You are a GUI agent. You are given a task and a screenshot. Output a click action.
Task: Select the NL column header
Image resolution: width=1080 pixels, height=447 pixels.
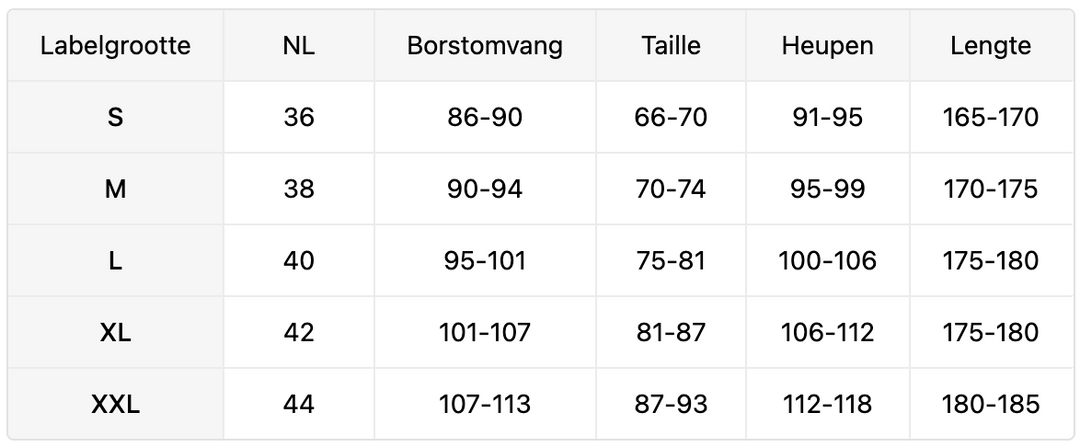(298, 46)
